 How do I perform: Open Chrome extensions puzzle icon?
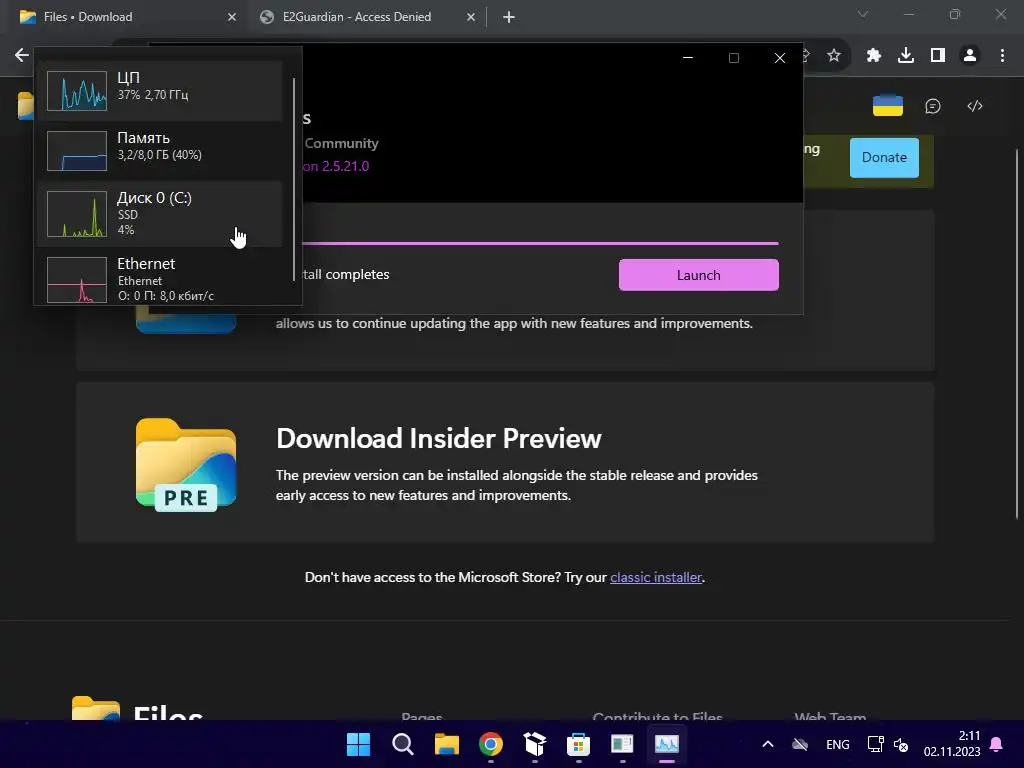coord(873,56)
